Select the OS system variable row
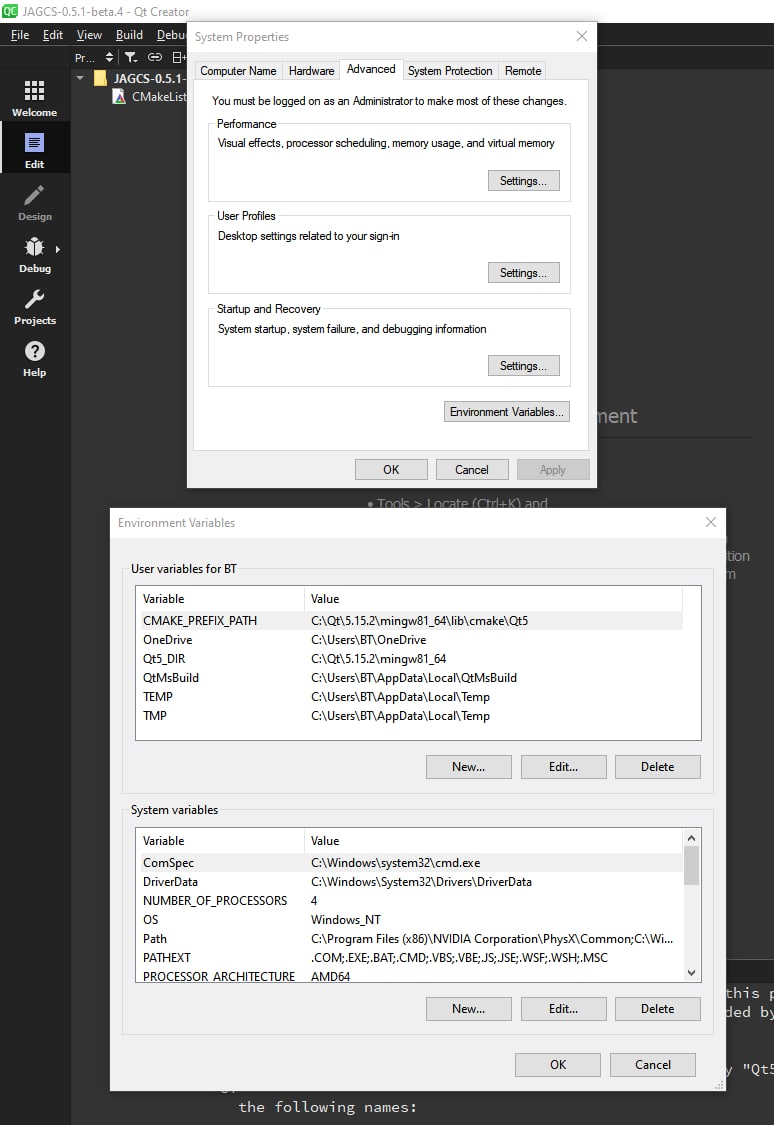Viewport: 774px width, 1125px height. (409, 920)
